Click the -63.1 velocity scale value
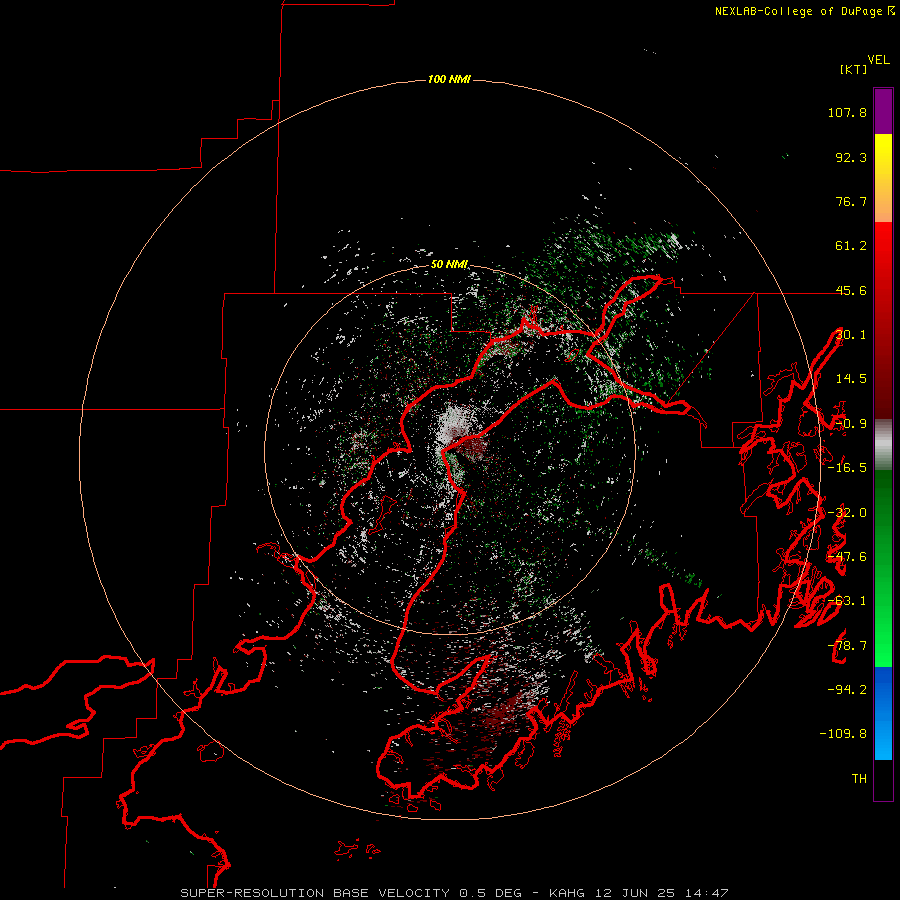This screenshot has height=900, width=900. [x=847, y=601]
